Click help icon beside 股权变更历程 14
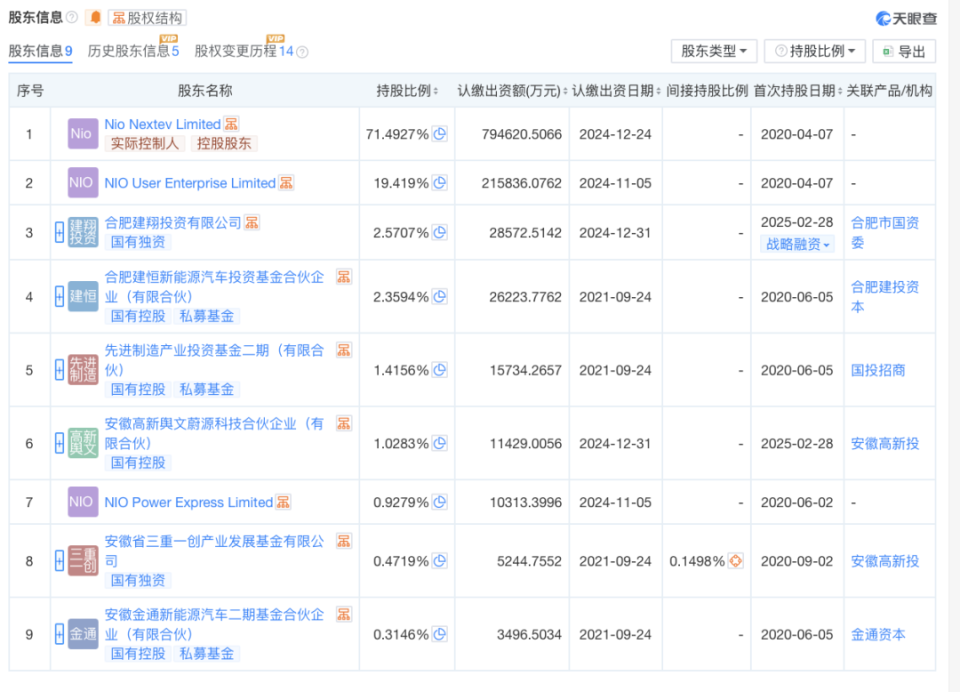Screen dimensions: 960x692 tap(302, 53)
